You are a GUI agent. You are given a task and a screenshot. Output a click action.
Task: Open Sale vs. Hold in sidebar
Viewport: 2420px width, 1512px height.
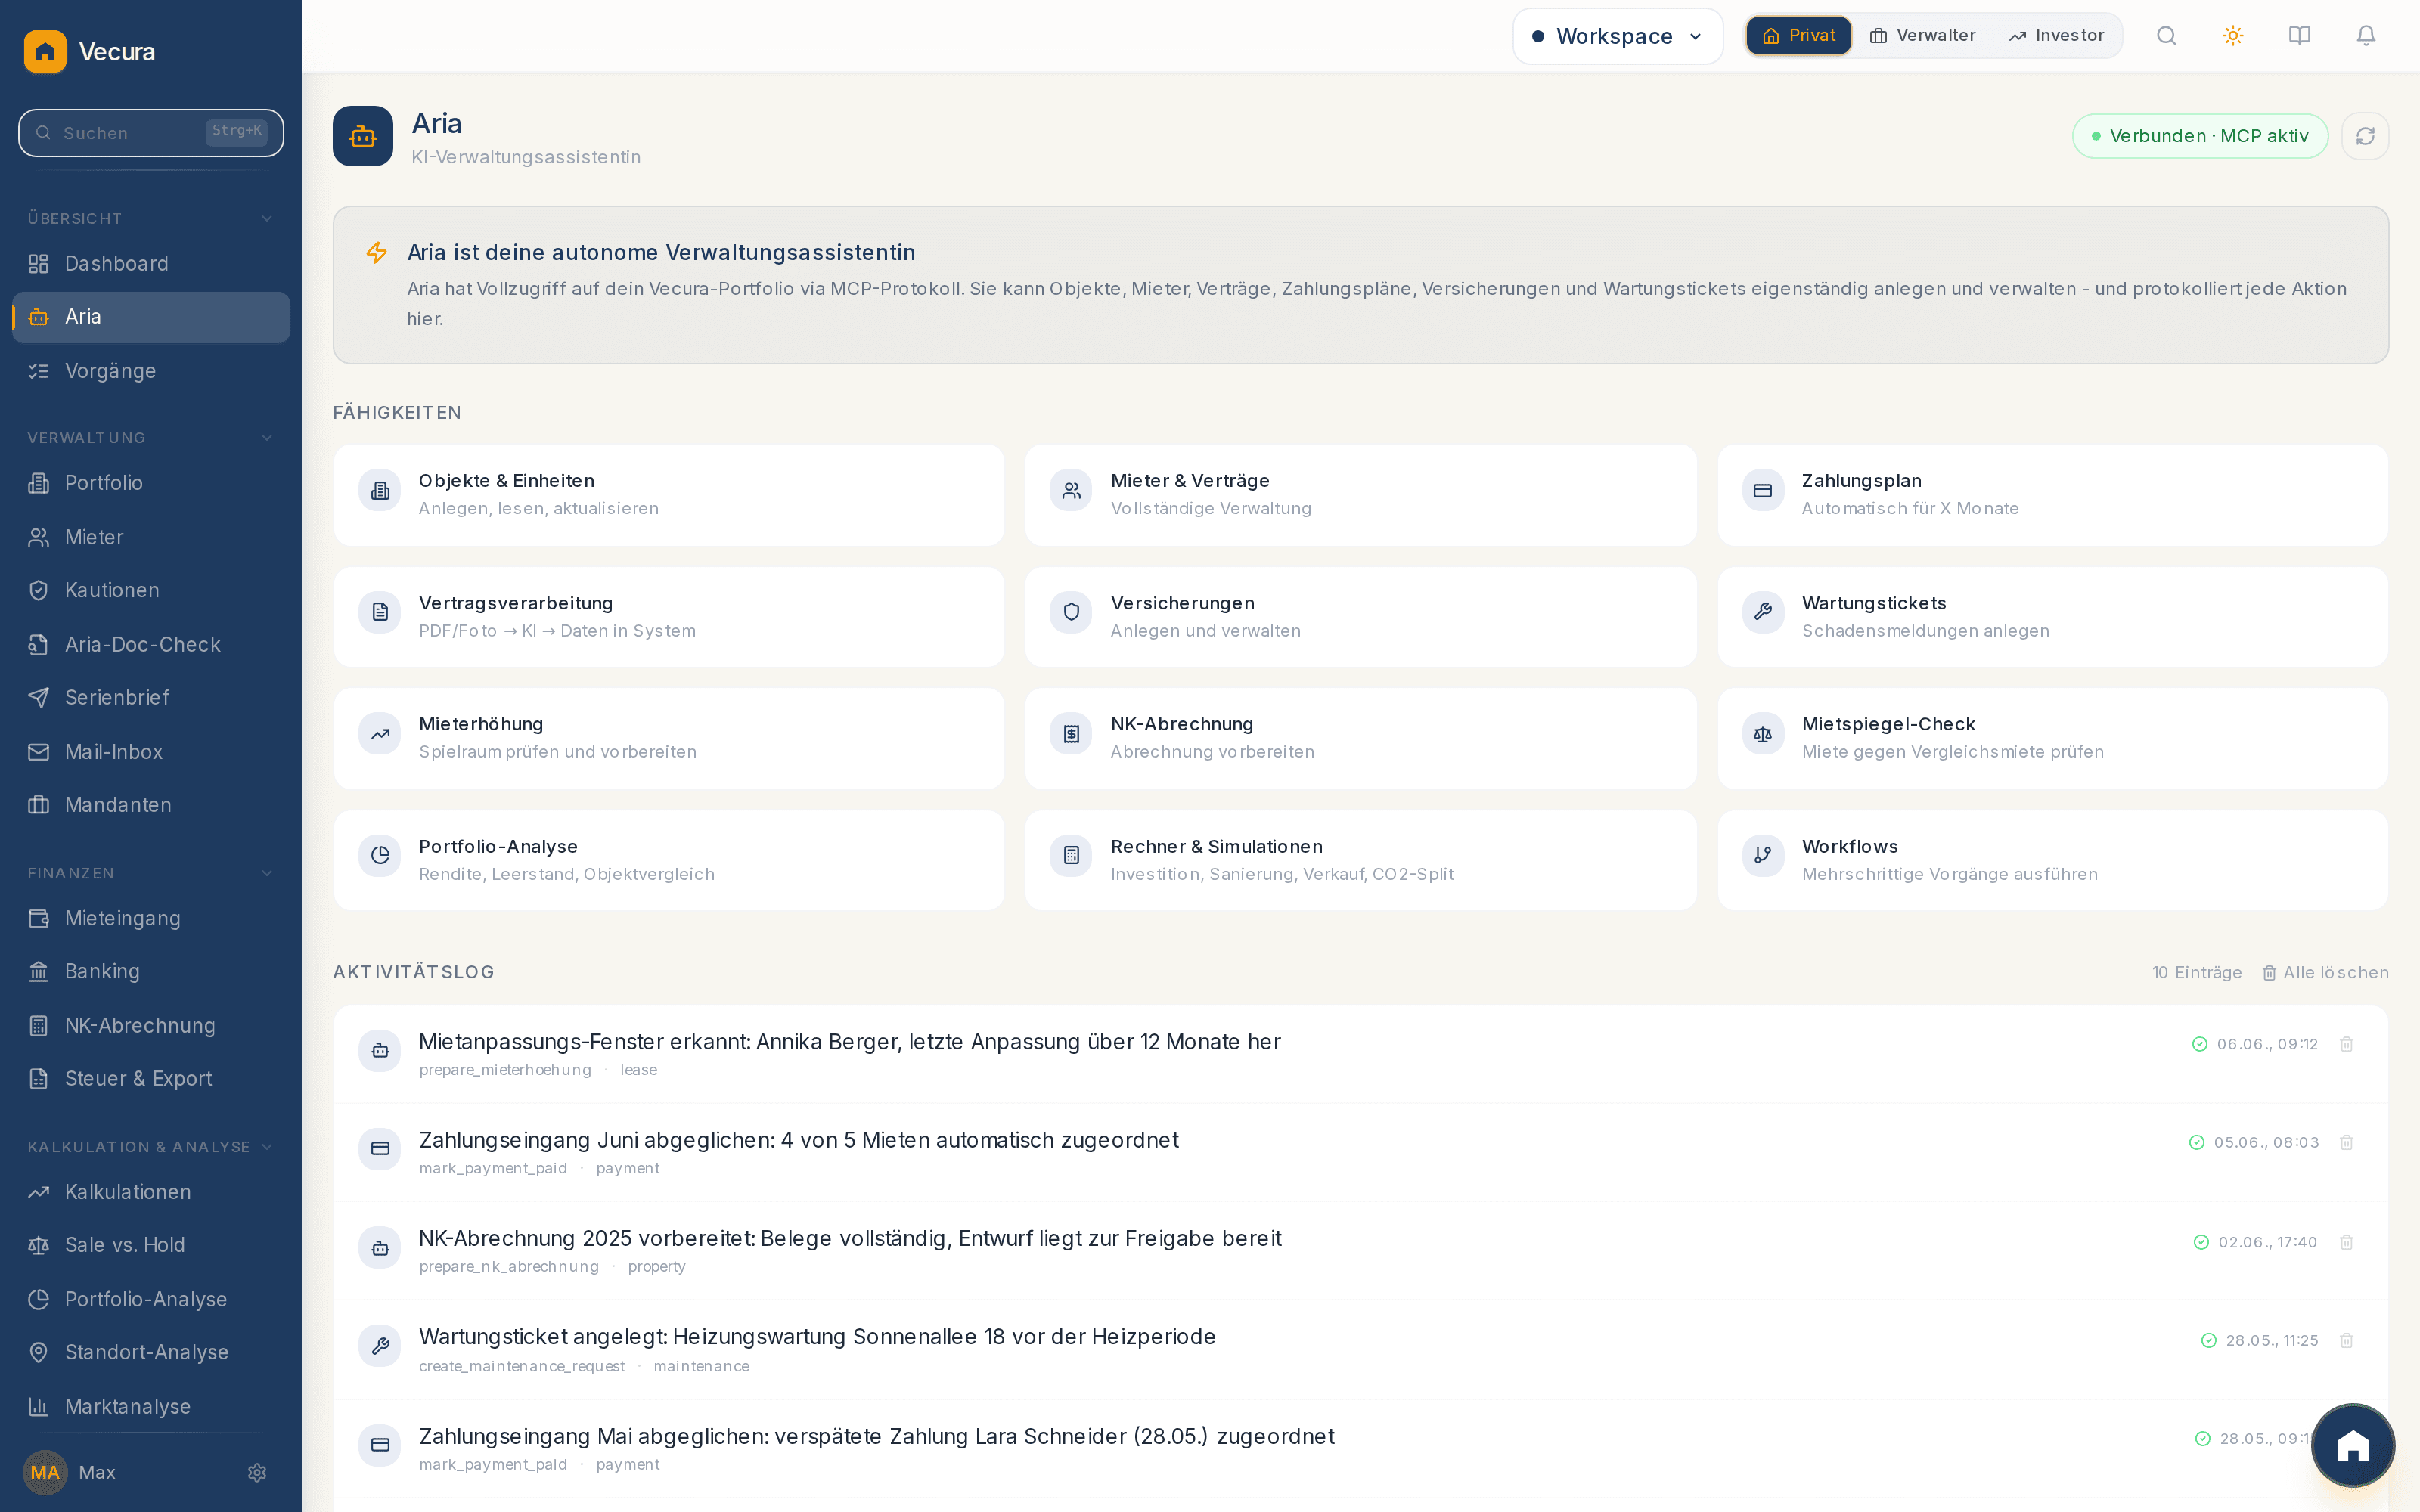151,1245
